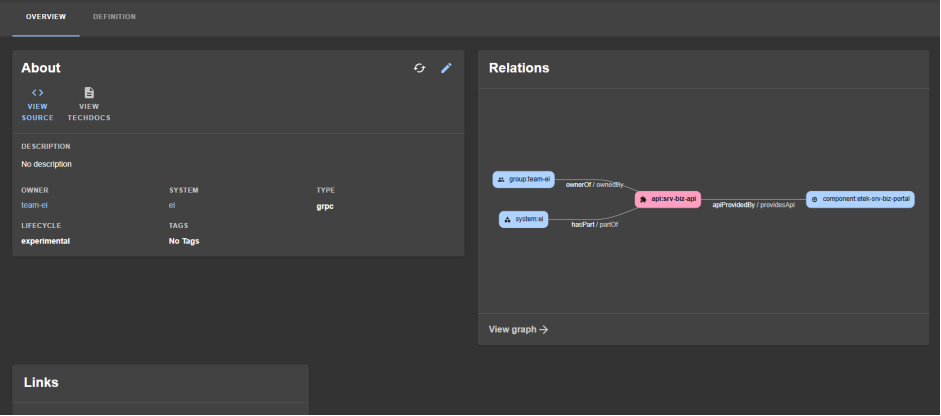Select the system:ei node label
This screenshot has width=941, height=416.
529,220
